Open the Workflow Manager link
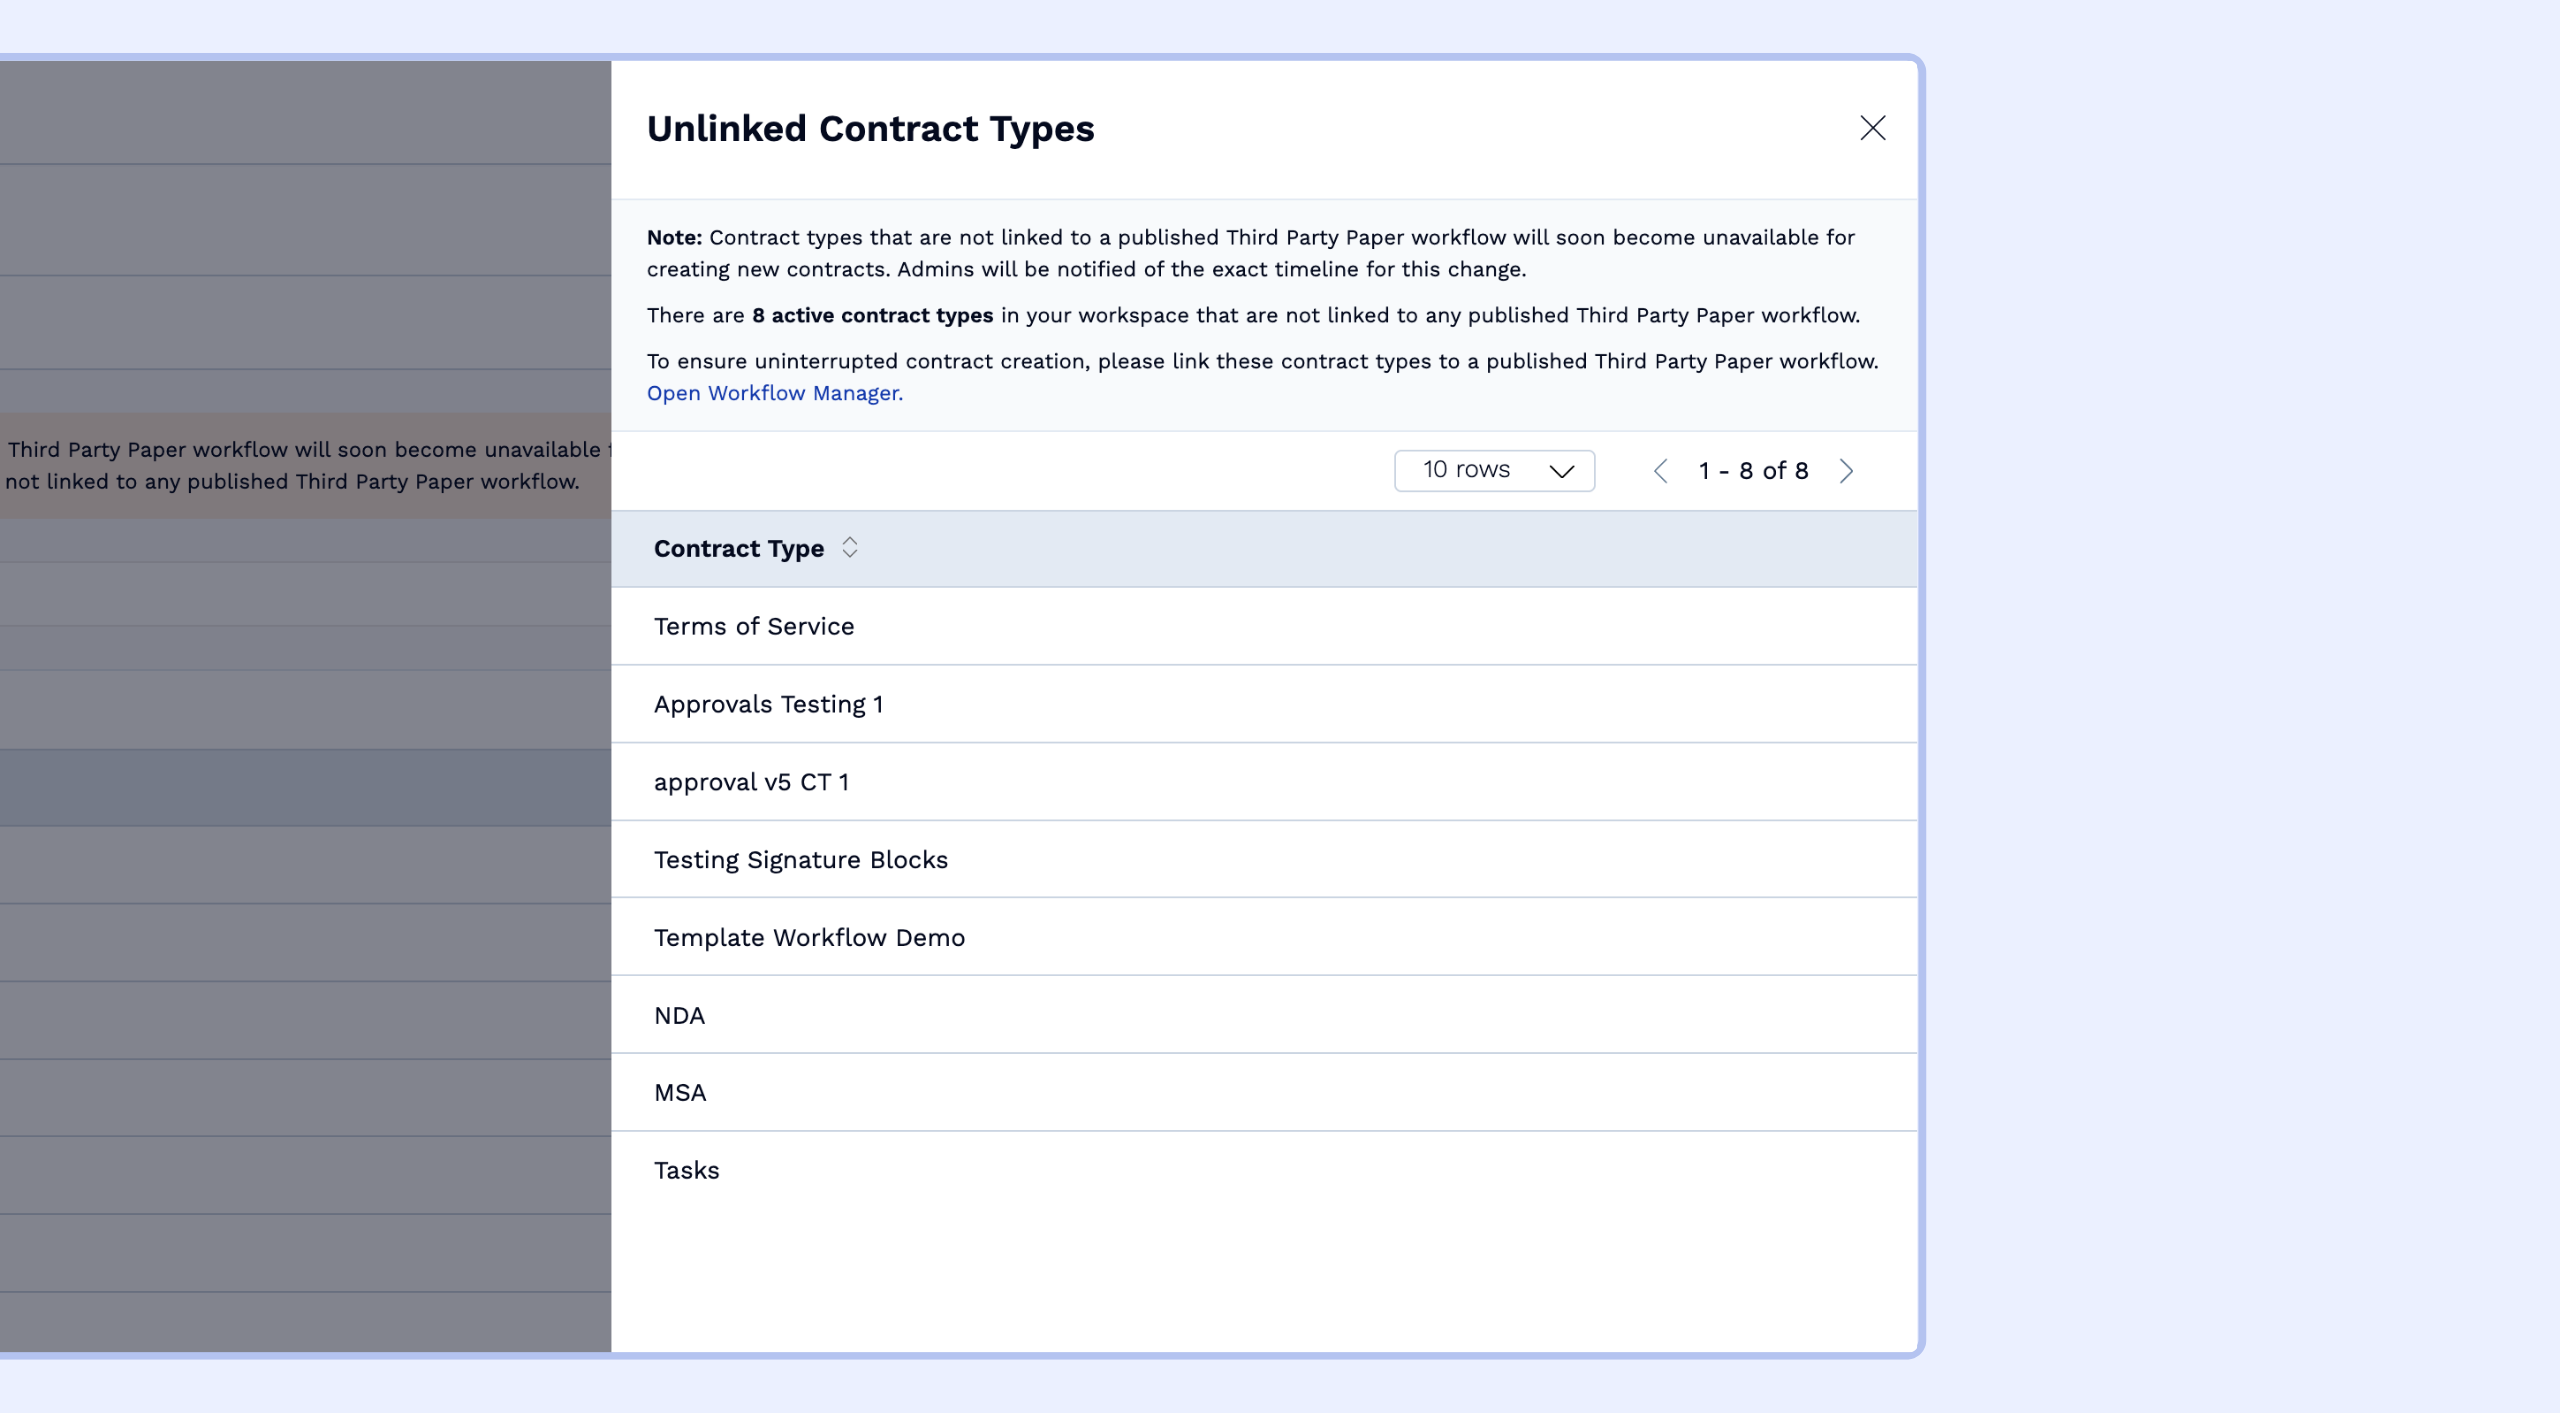Image resolution: width=2560 pixels, height=1413 pixels. click(x=774, y=393)
